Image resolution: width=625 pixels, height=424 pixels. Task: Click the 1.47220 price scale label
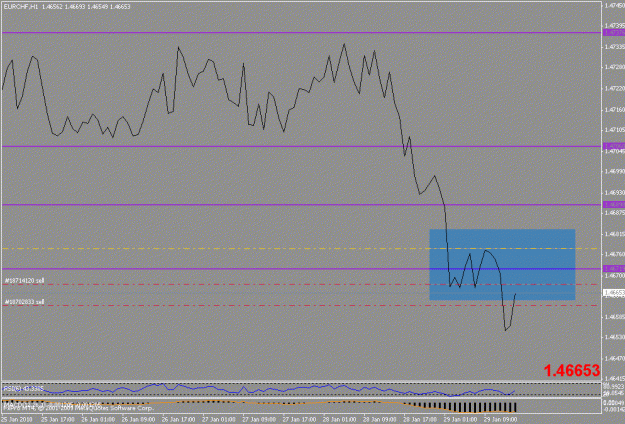(615, 88)
